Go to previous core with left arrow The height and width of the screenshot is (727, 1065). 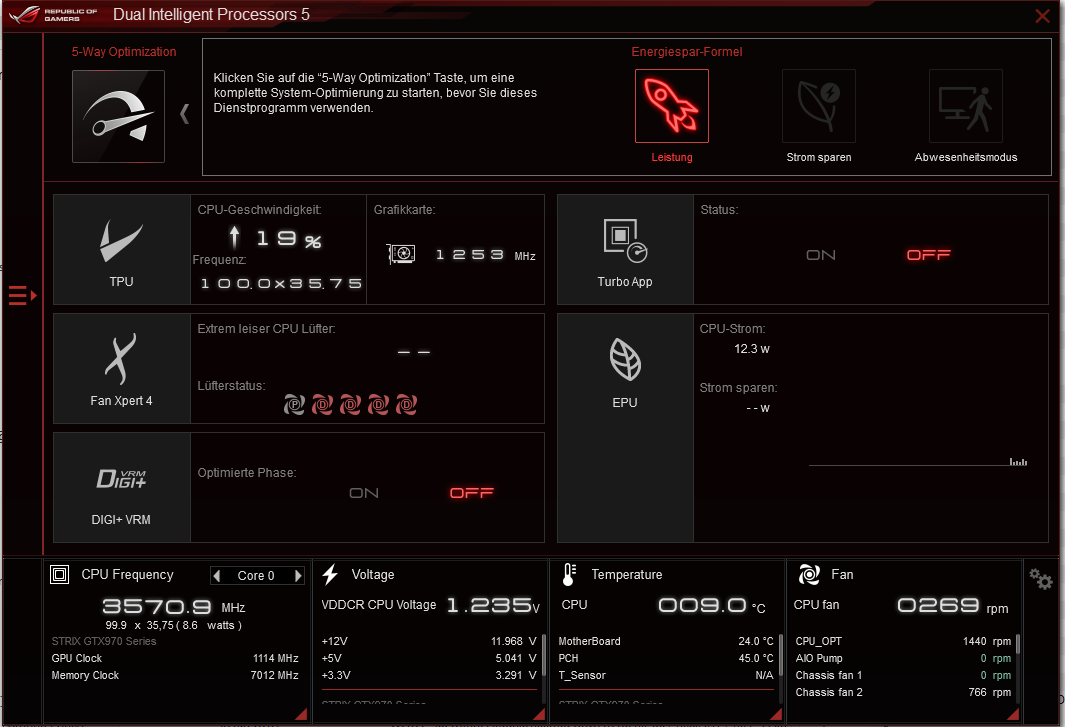pos(217,576)
